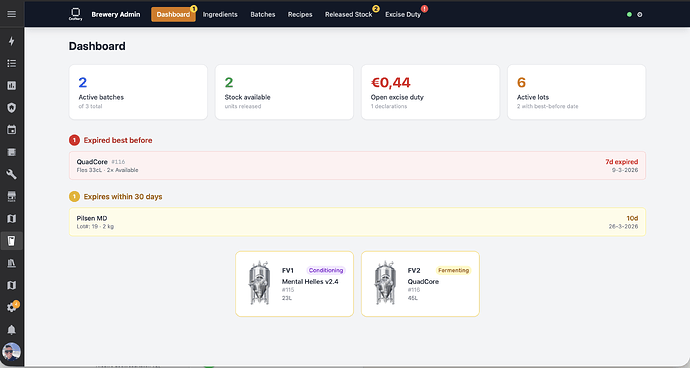
Task: Click the 'QuadCore' name on the FV2 card
Action: pyautogui.click(x=423, y=281)
